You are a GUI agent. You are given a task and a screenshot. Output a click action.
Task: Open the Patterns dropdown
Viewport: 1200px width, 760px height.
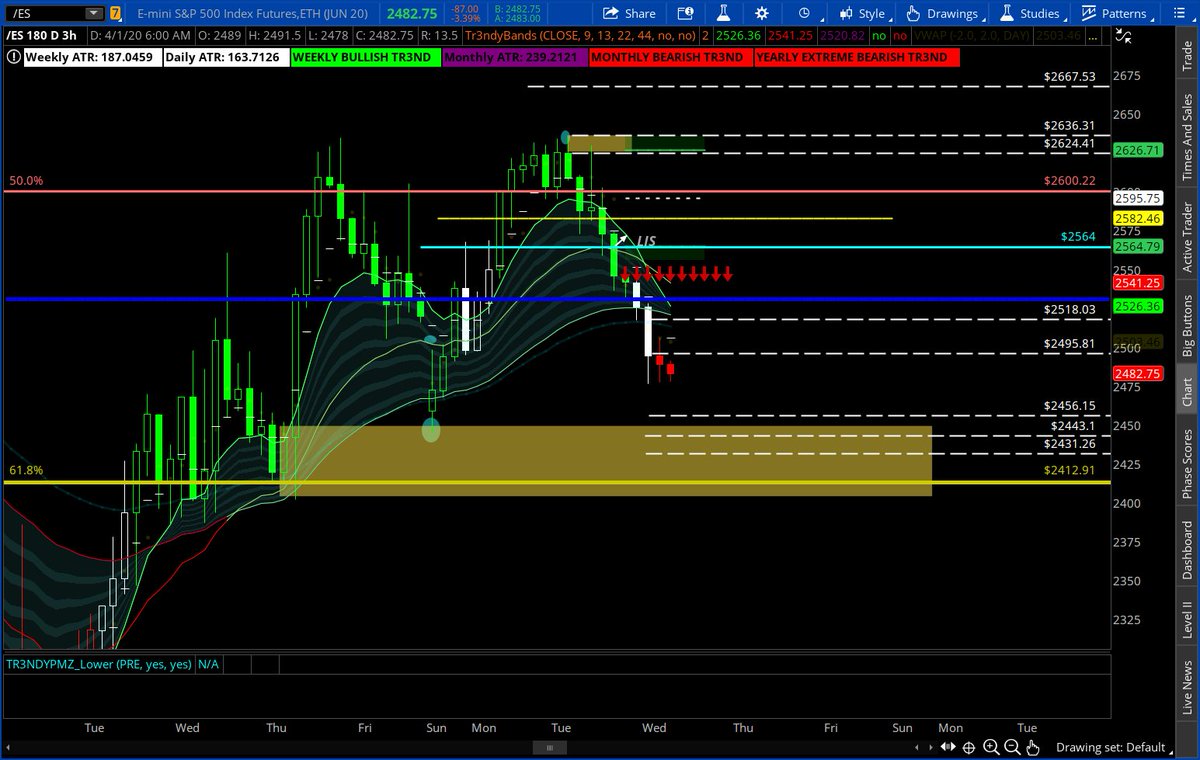(1119, 13)
